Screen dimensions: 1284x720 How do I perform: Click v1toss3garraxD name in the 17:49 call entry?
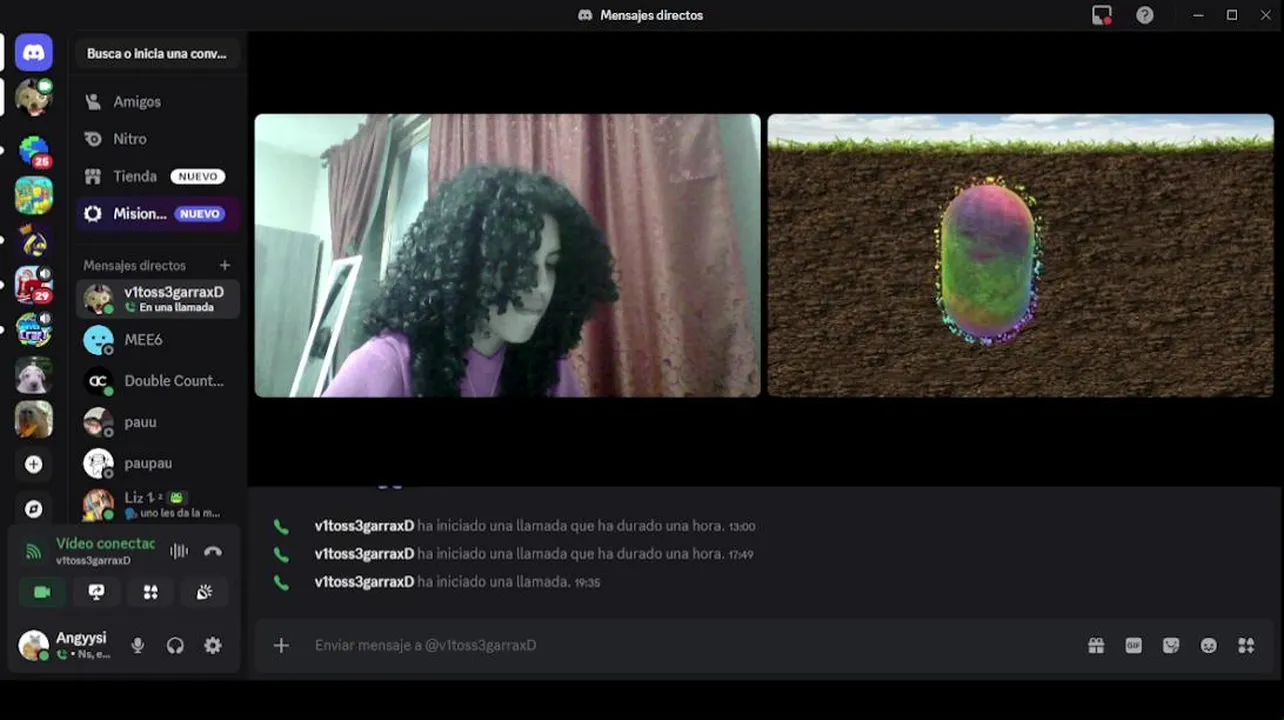click(x=364, y=554)
